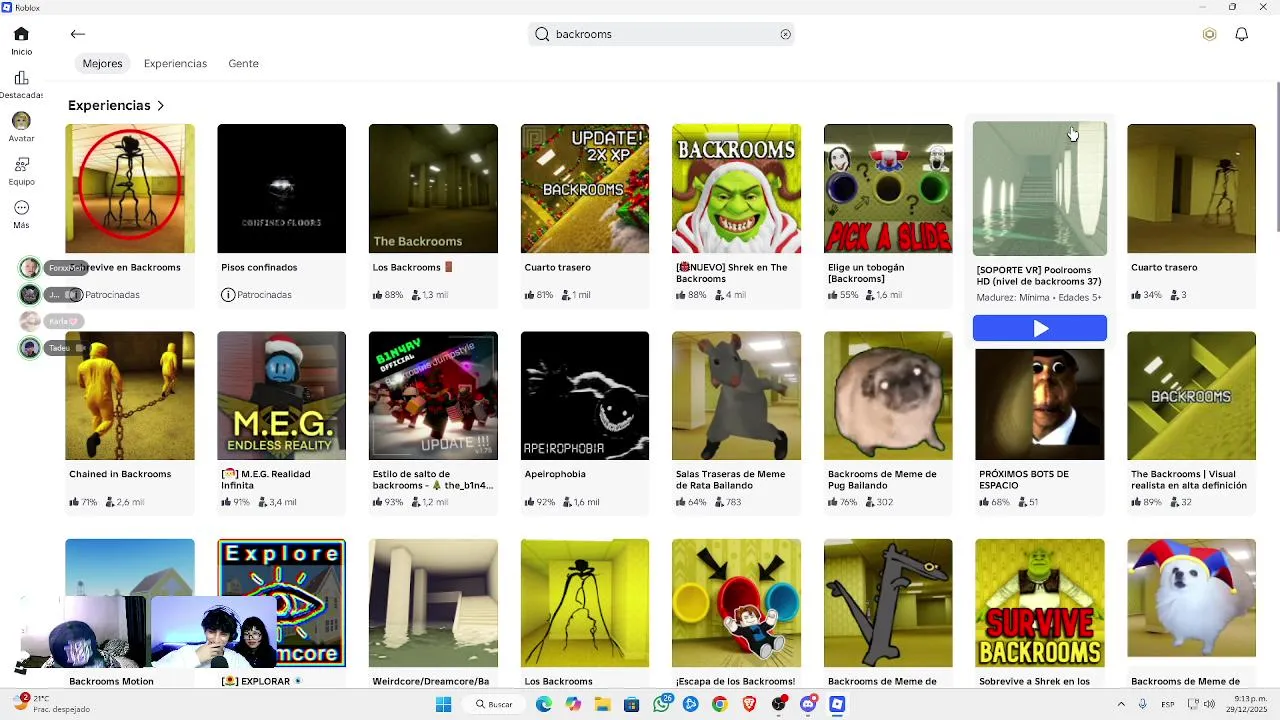Open Google Chrome from taskbar

[719, 704]
